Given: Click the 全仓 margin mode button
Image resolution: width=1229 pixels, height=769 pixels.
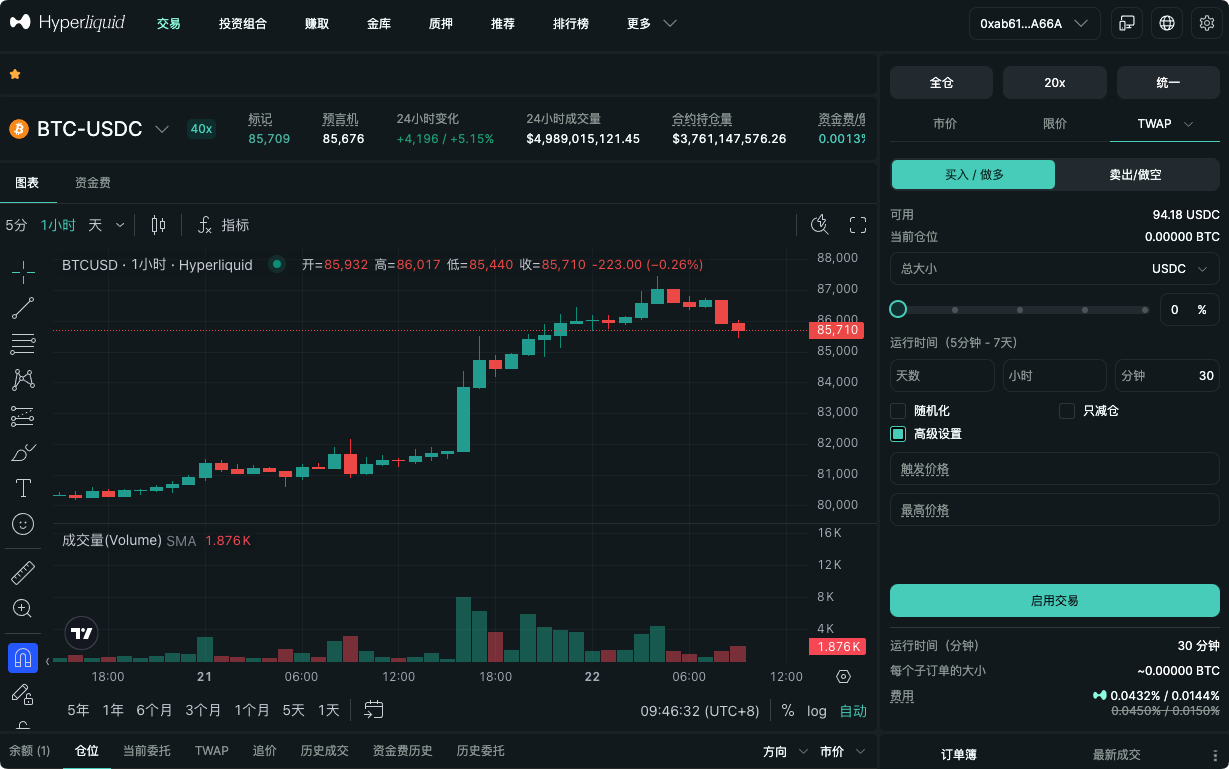Looking at the screenshot, I should click(941, 83).
